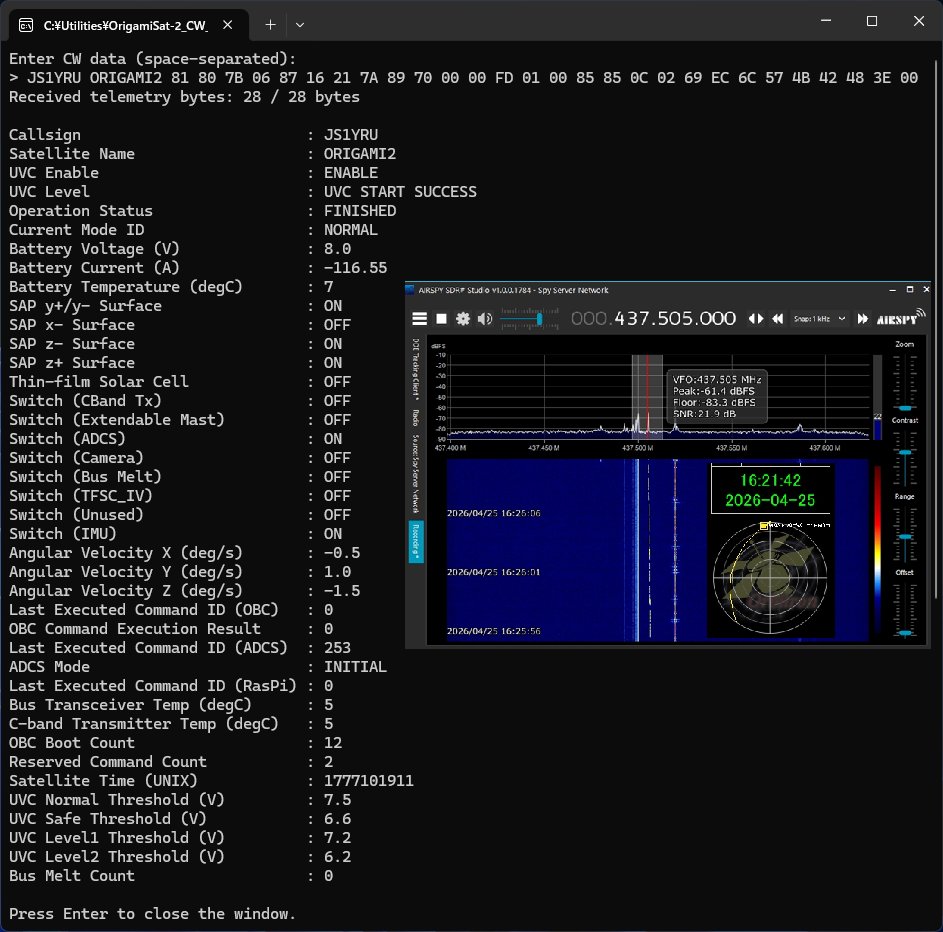The width and height of the screenshot is (943, 932).
Task: Click Satellite Name value ORIGAMI2
Action: [360, 154]
